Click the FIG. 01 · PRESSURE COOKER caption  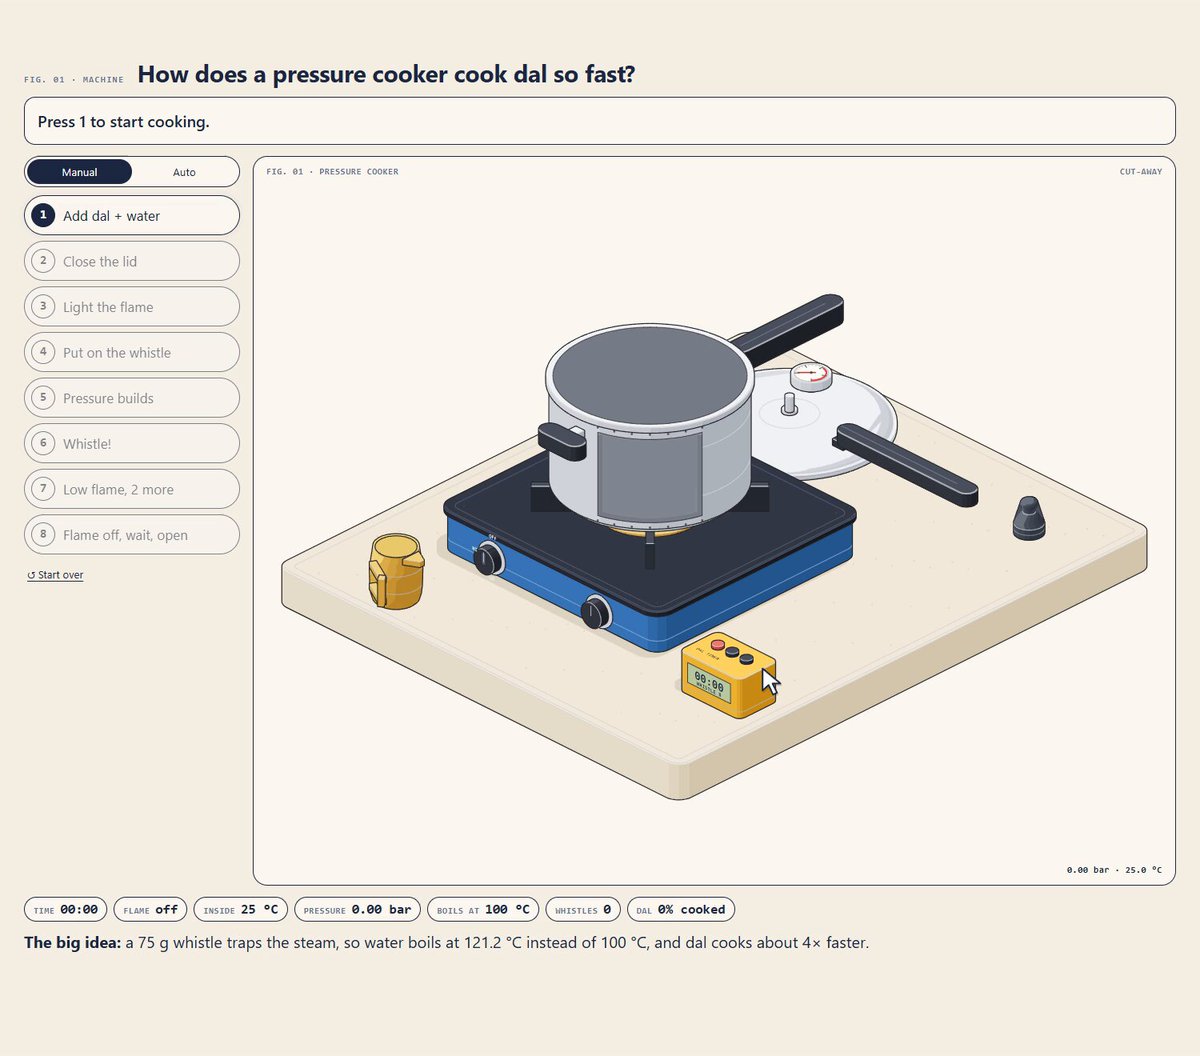click(x=332, y=172)
